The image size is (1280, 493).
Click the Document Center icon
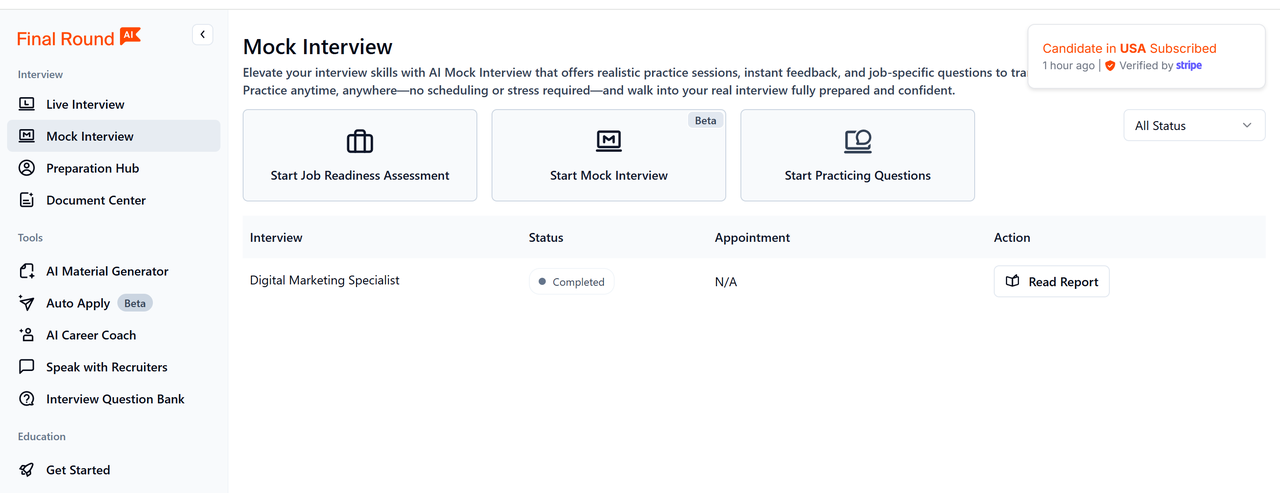click(x=27, y=200)
